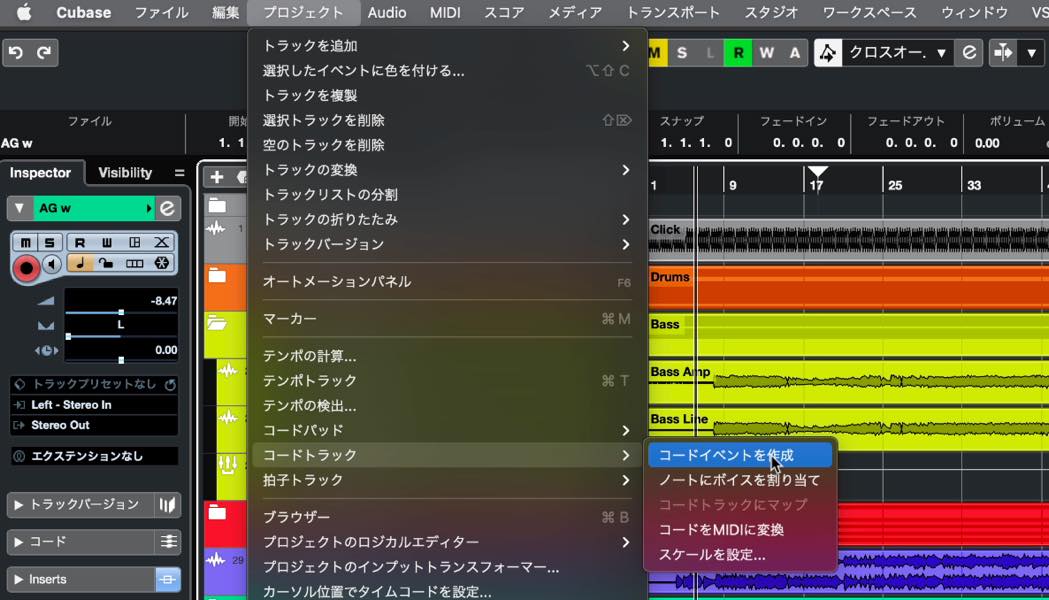Open the 拍子トラック submenu

(x=447, y=480)
